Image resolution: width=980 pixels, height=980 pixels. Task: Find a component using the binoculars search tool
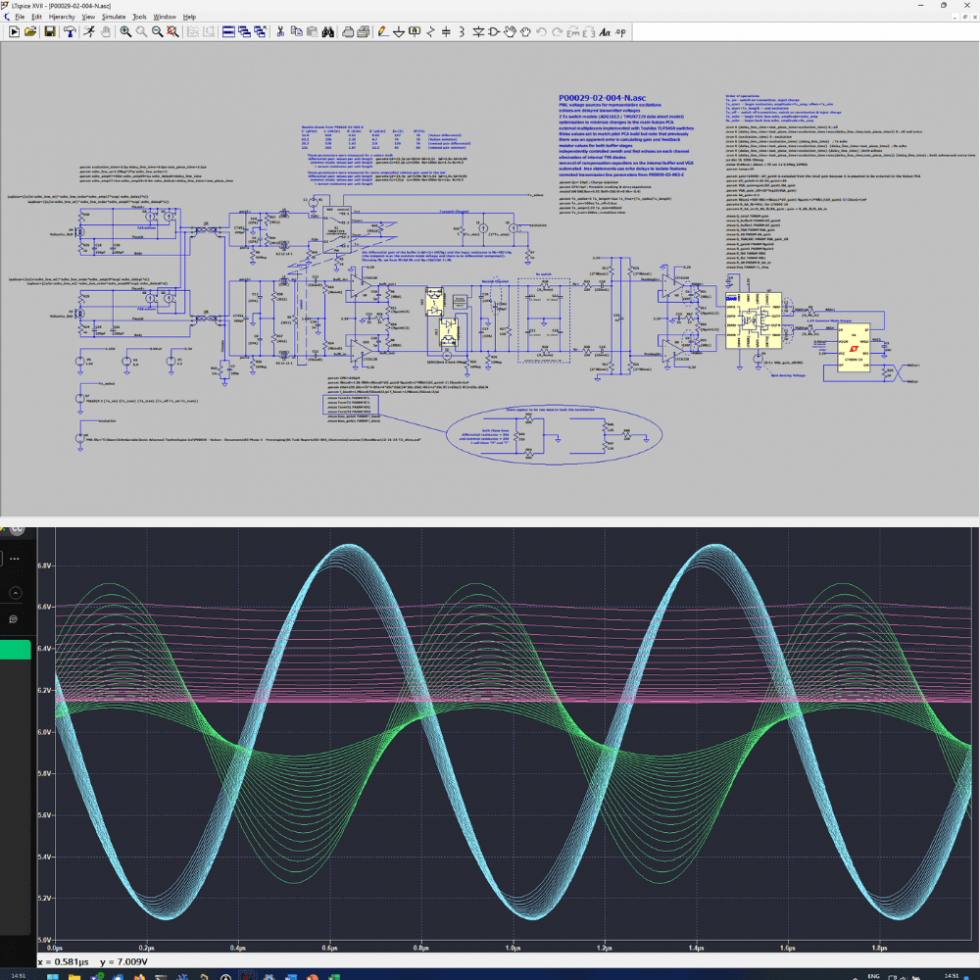pyautogui.click(x=329, y=33)
